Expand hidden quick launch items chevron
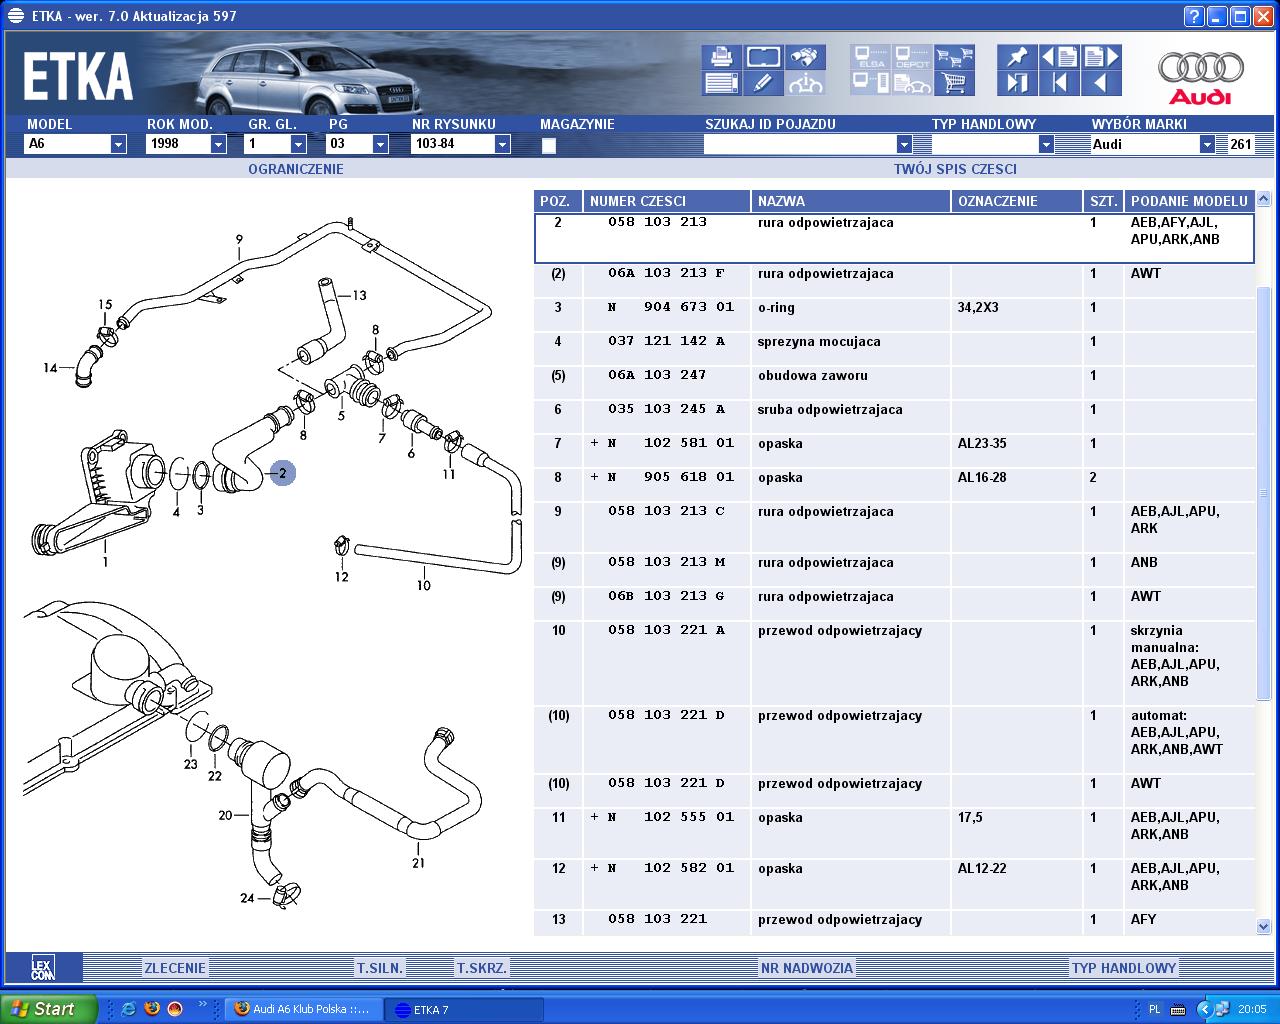1280x1024 pixels. pyautogui.click(x=203, y=1004)
